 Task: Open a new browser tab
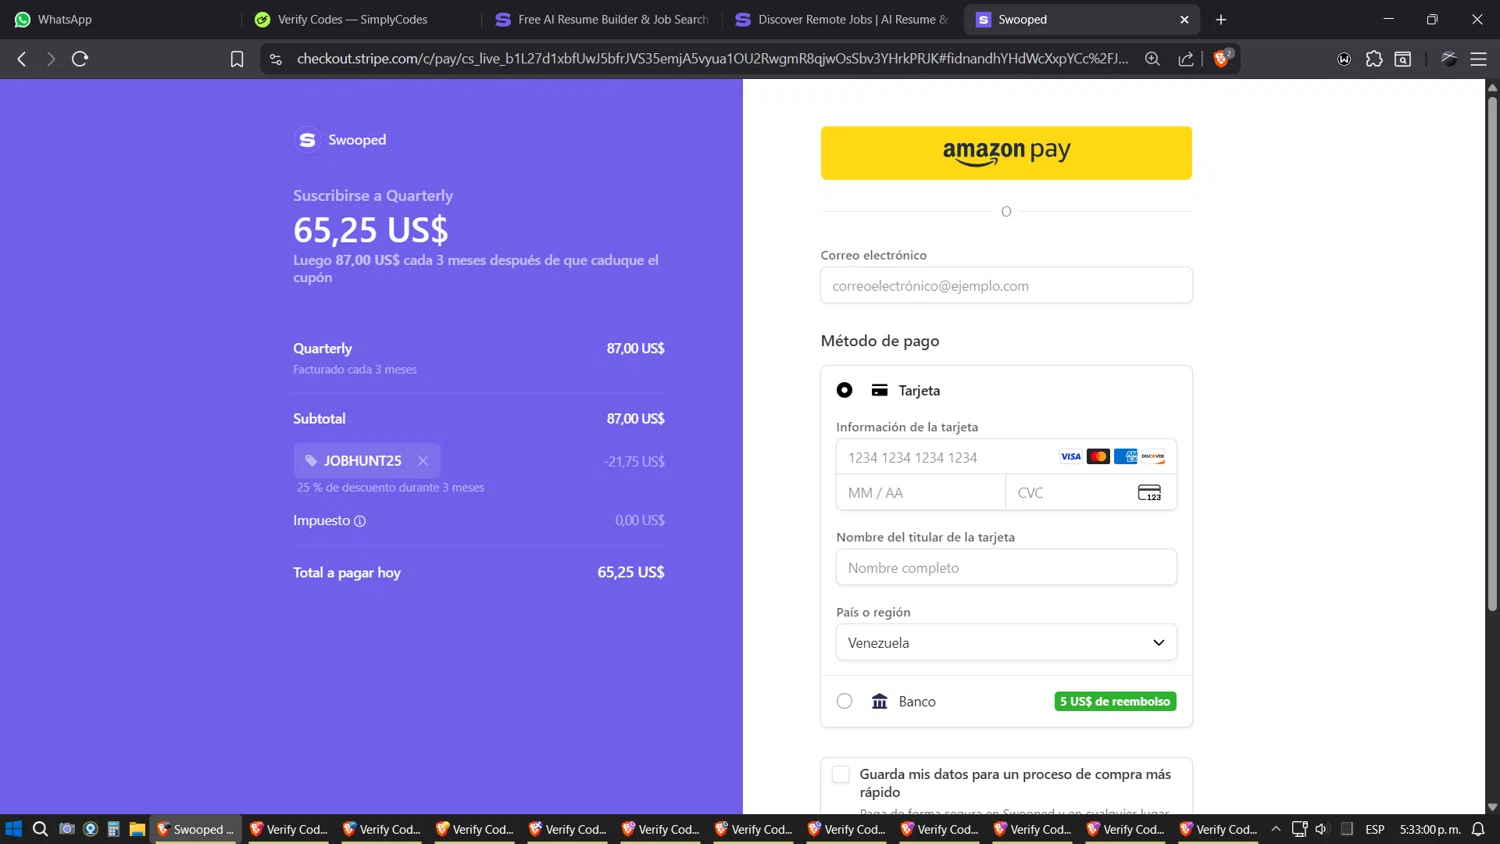(1221, 19)
